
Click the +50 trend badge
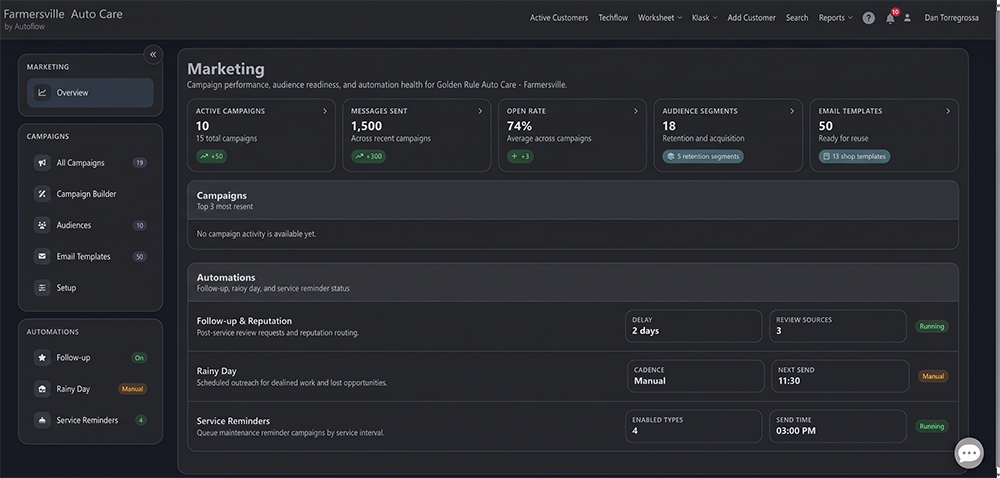click(x=211, y=156)
